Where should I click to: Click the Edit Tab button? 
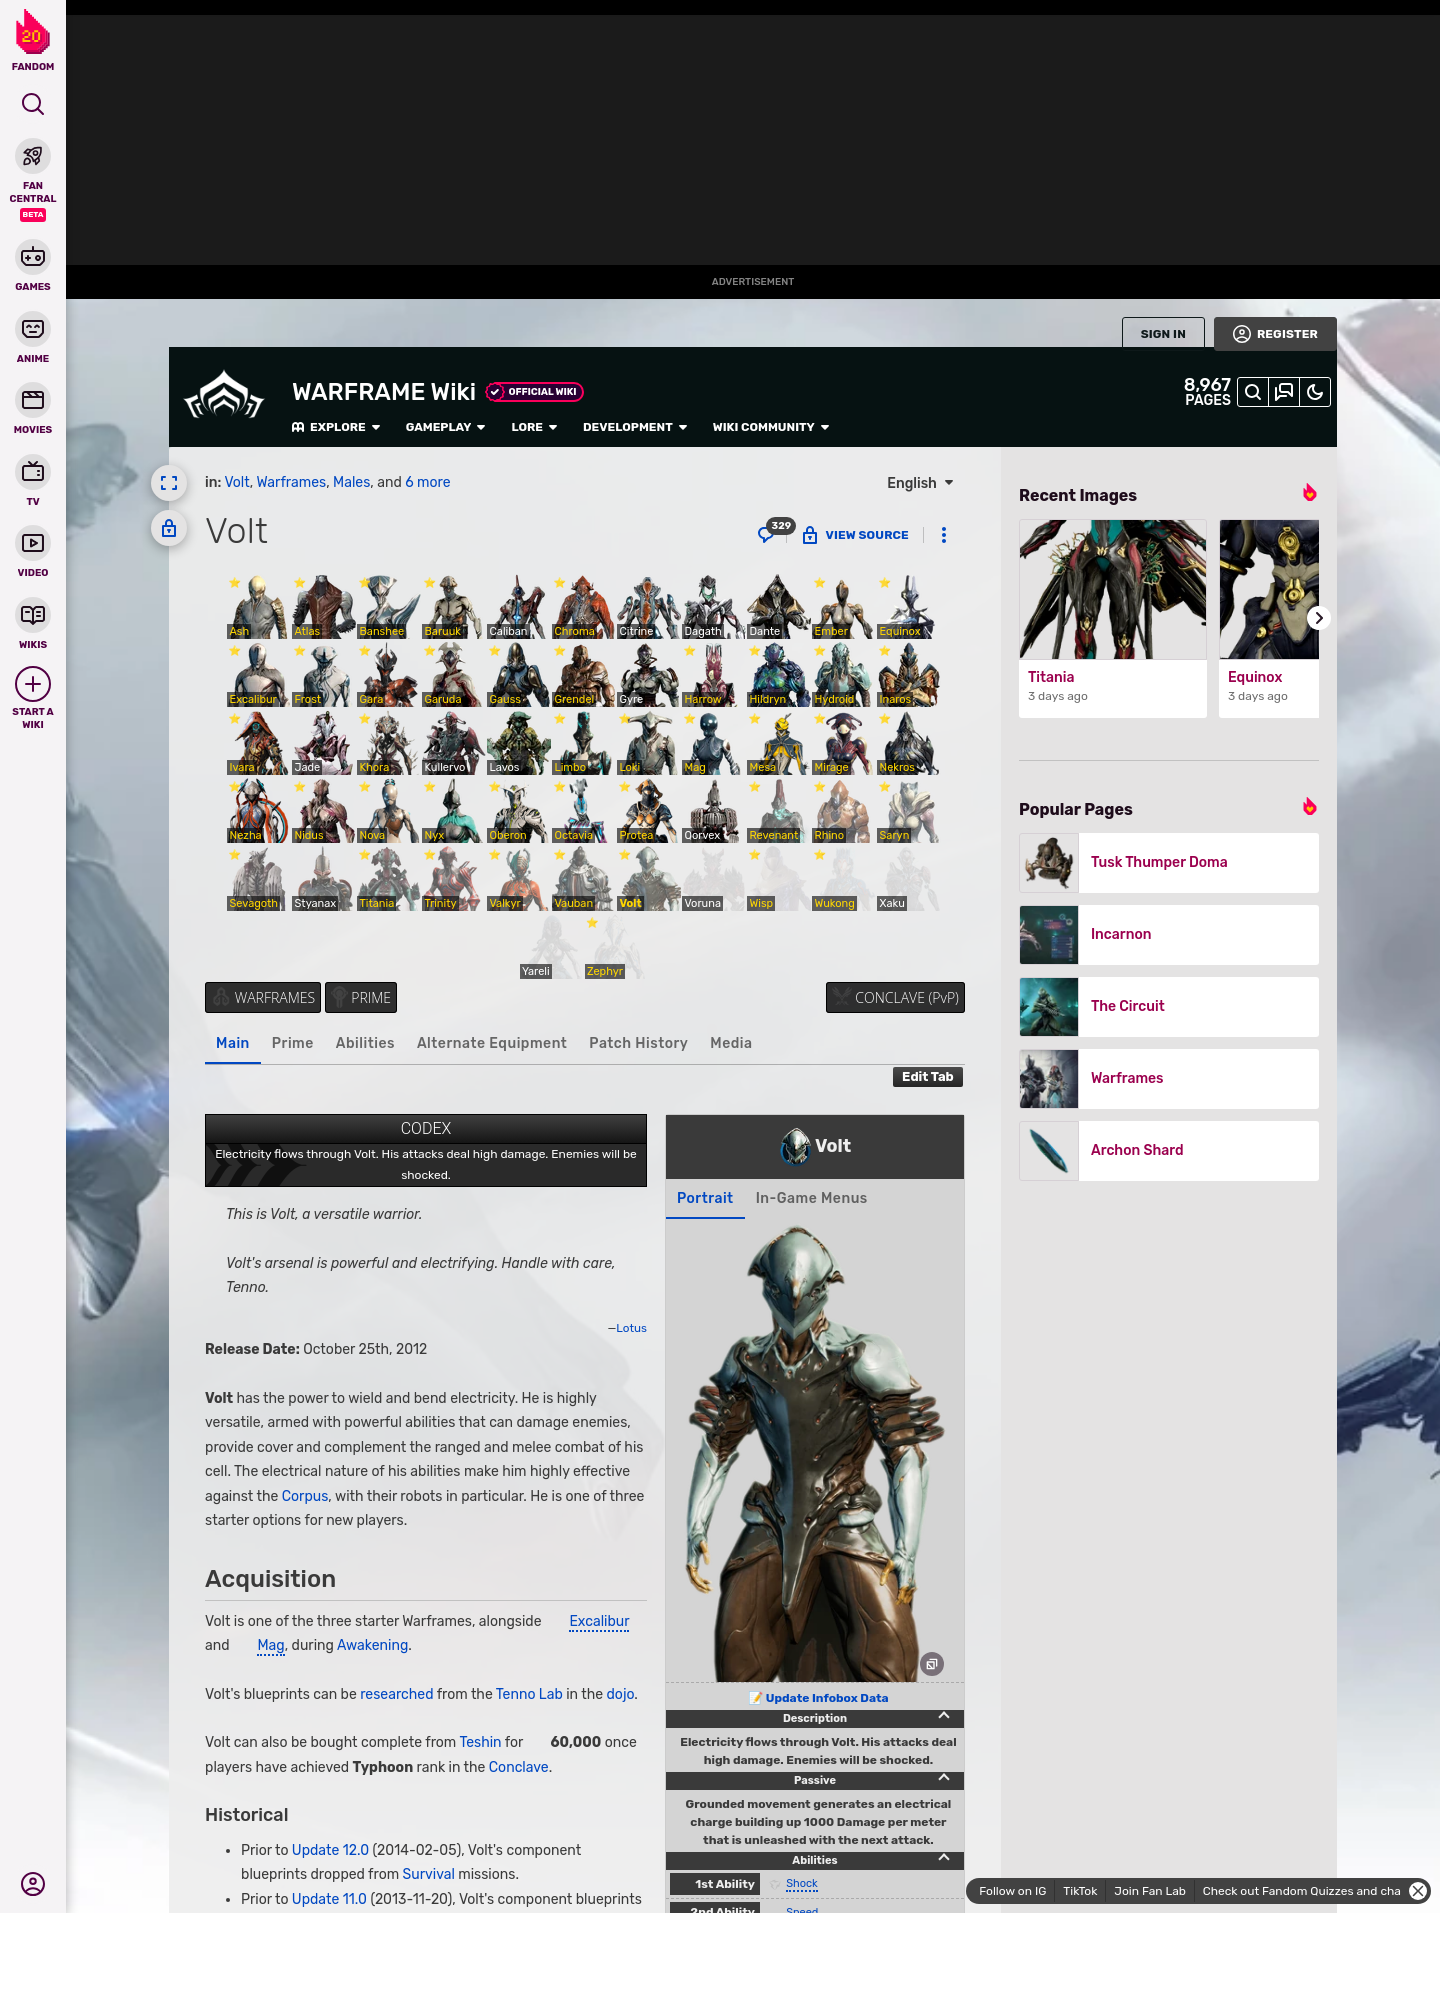point(928,1077)
